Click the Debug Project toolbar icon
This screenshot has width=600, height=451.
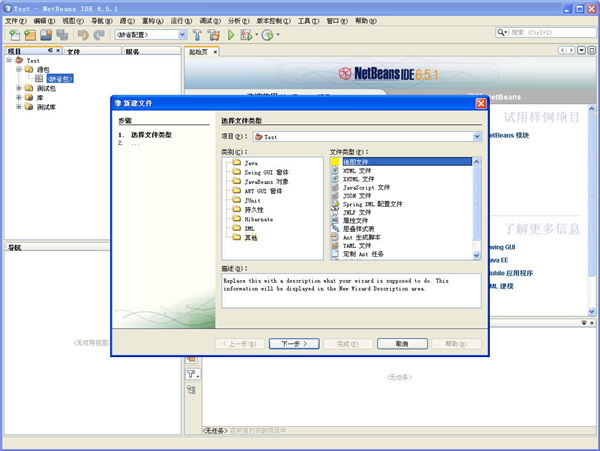246,35
